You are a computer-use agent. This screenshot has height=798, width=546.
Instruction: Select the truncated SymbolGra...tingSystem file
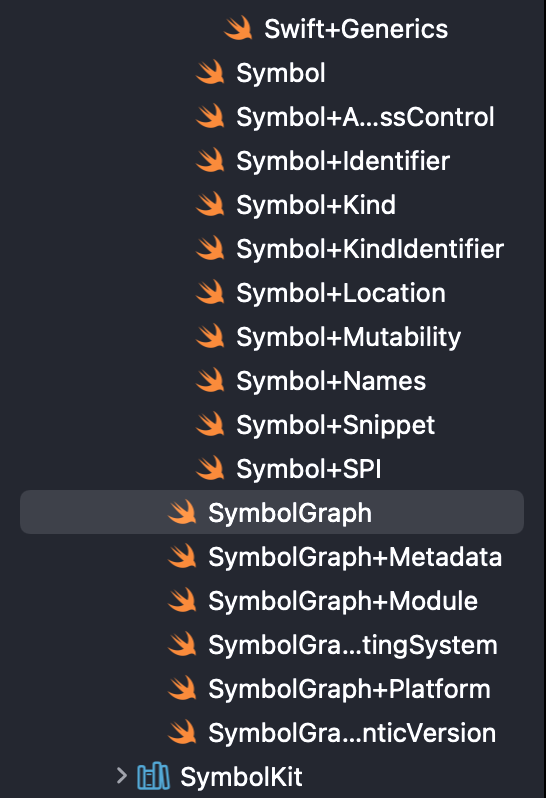point(353,645)
